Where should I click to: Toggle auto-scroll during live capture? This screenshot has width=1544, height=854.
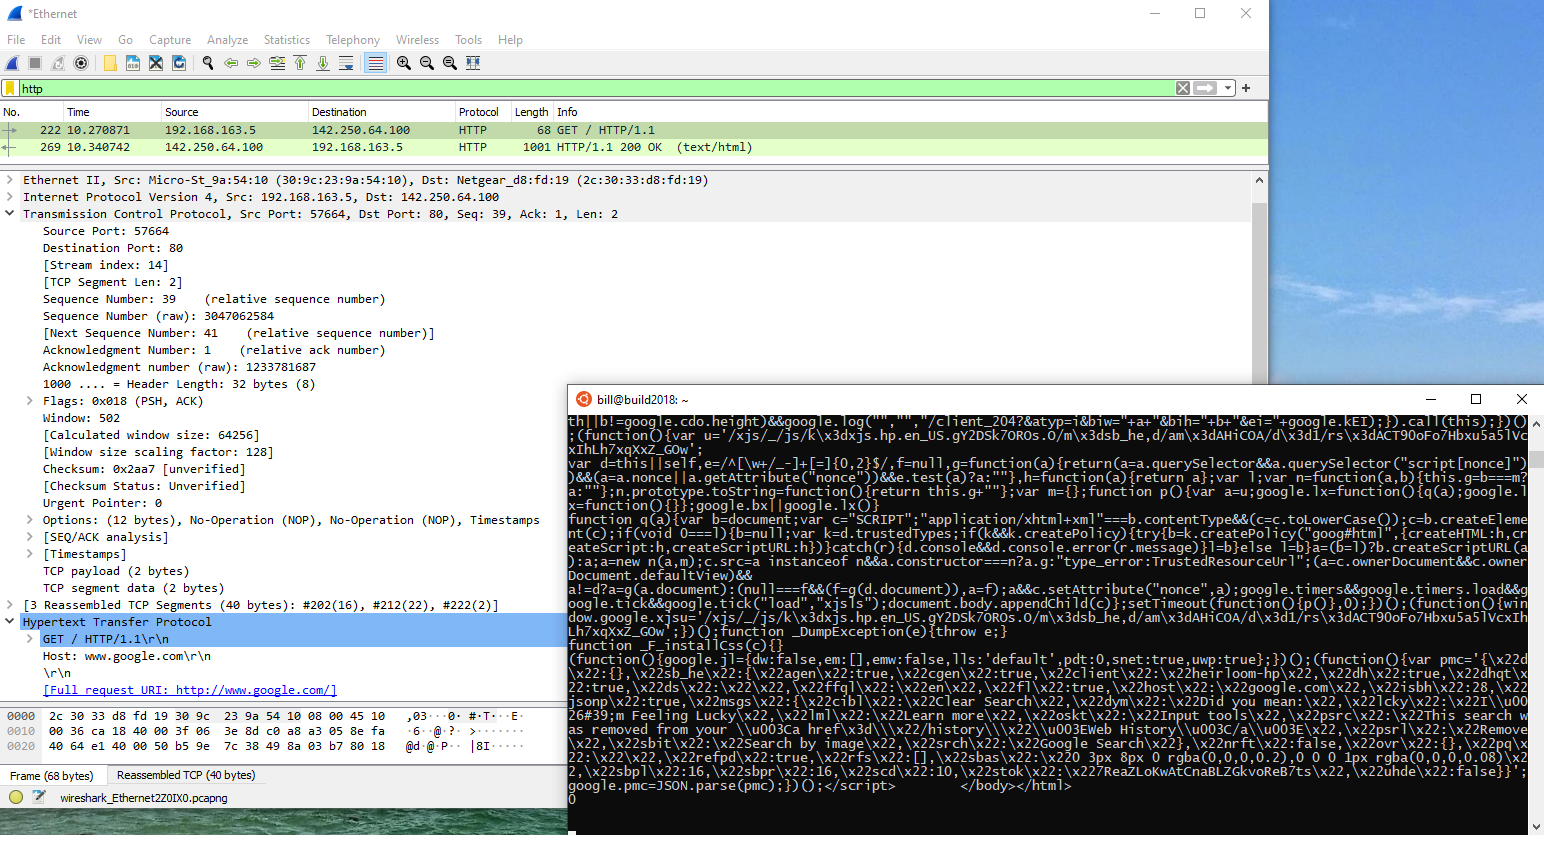click(346, 63)
